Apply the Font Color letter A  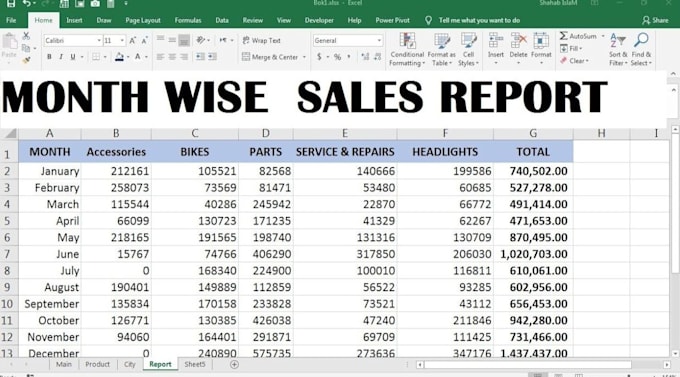click(137, 57)
